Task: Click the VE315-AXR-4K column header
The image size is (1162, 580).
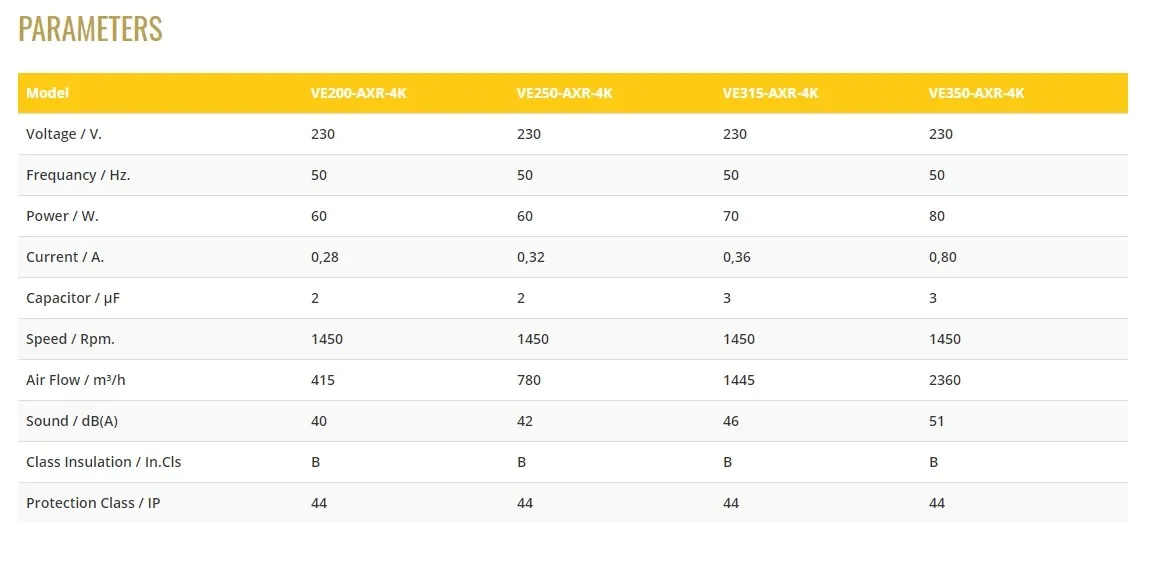Action: coord(771,93)
